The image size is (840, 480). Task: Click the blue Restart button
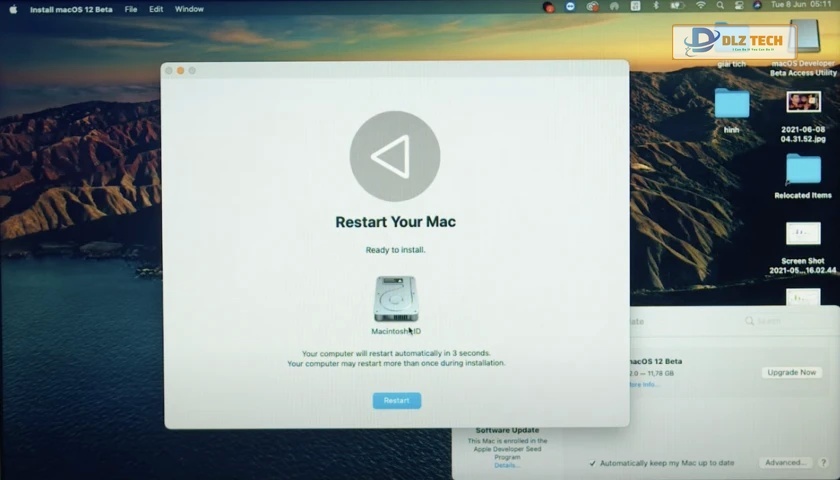[396, 400]
